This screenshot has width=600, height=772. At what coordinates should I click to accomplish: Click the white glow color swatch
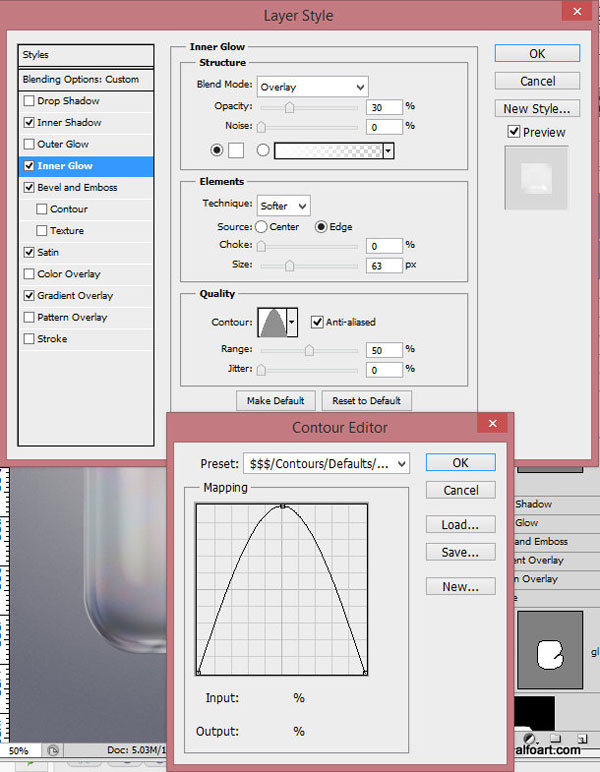pyautogui.click(x=236, y=150)
